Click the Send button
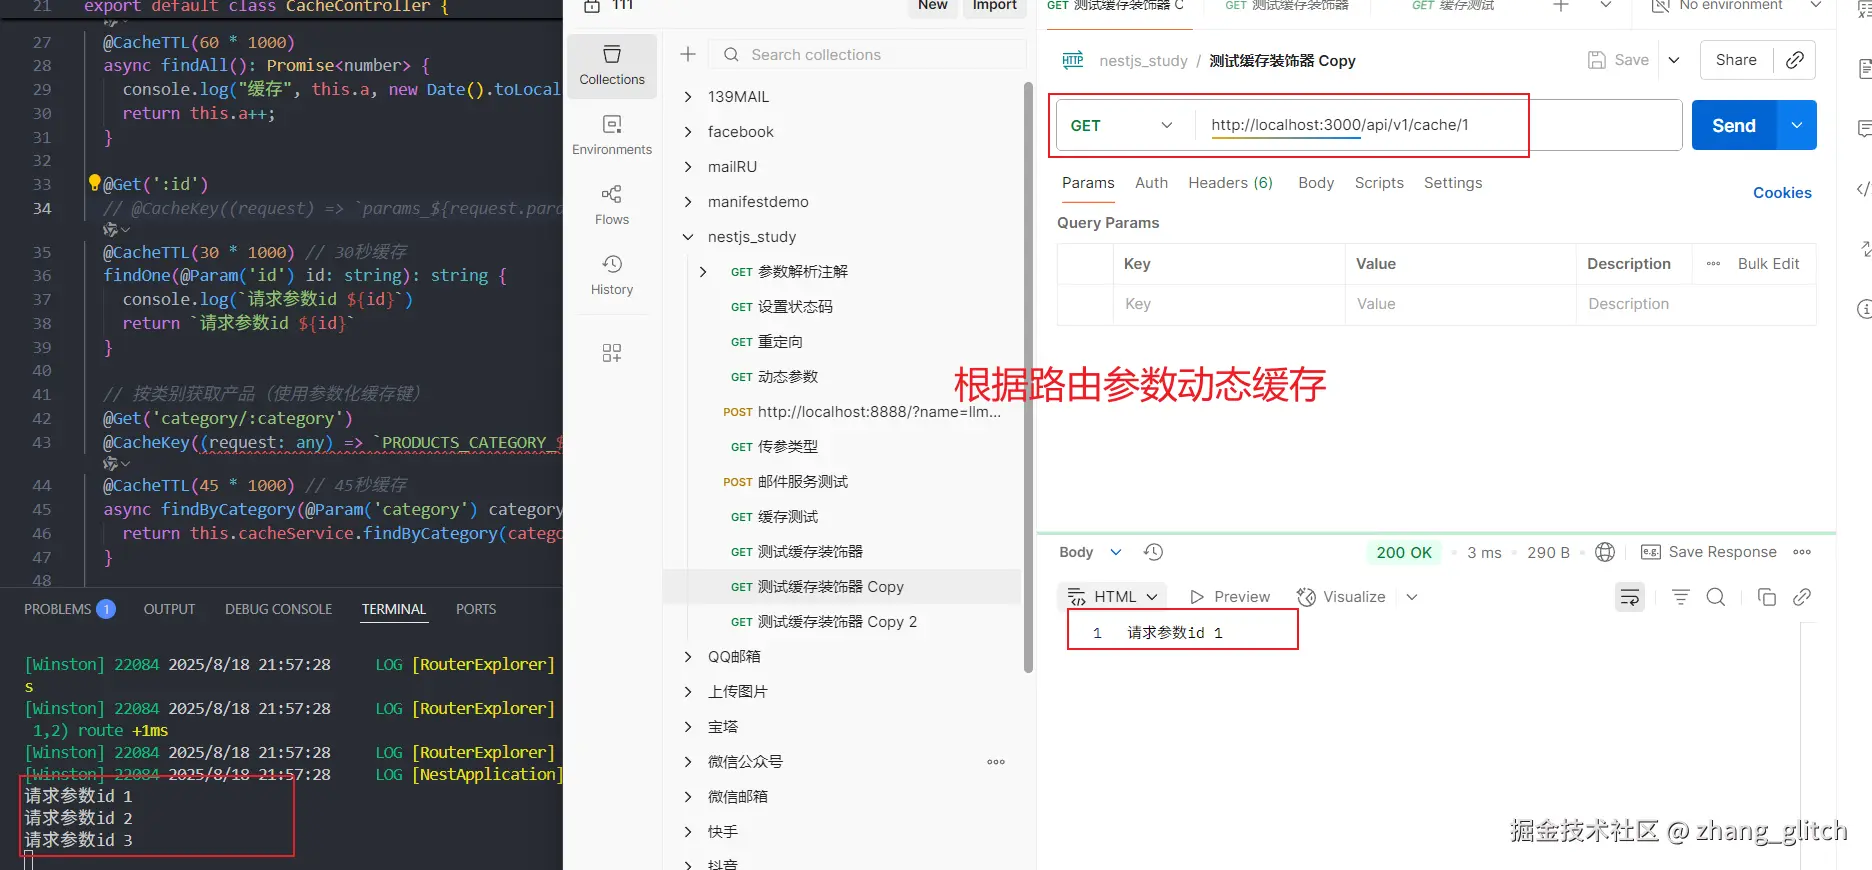 pos(1734,125)
